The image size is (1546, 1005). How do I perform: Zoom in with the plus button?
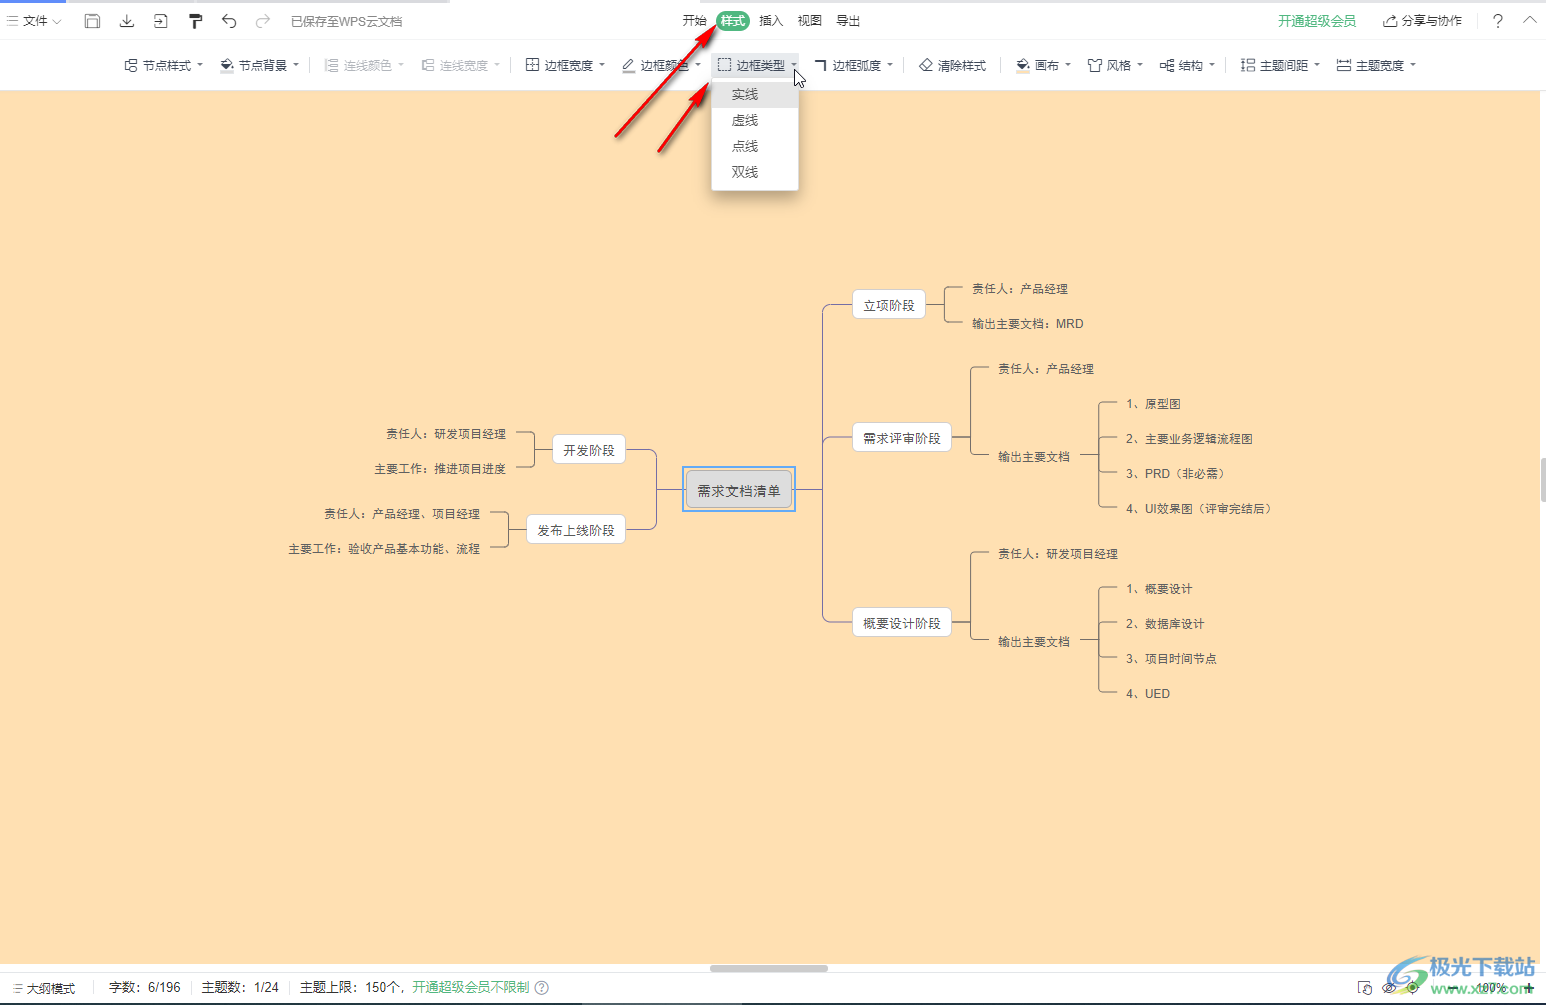point(1529,988)
